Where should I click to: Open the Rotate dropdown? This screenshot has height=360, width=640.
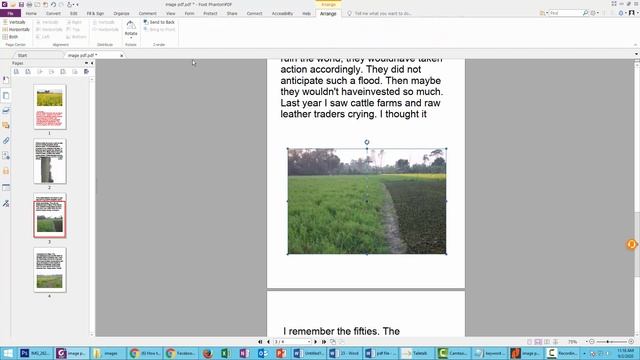click(x=131, y=30)
